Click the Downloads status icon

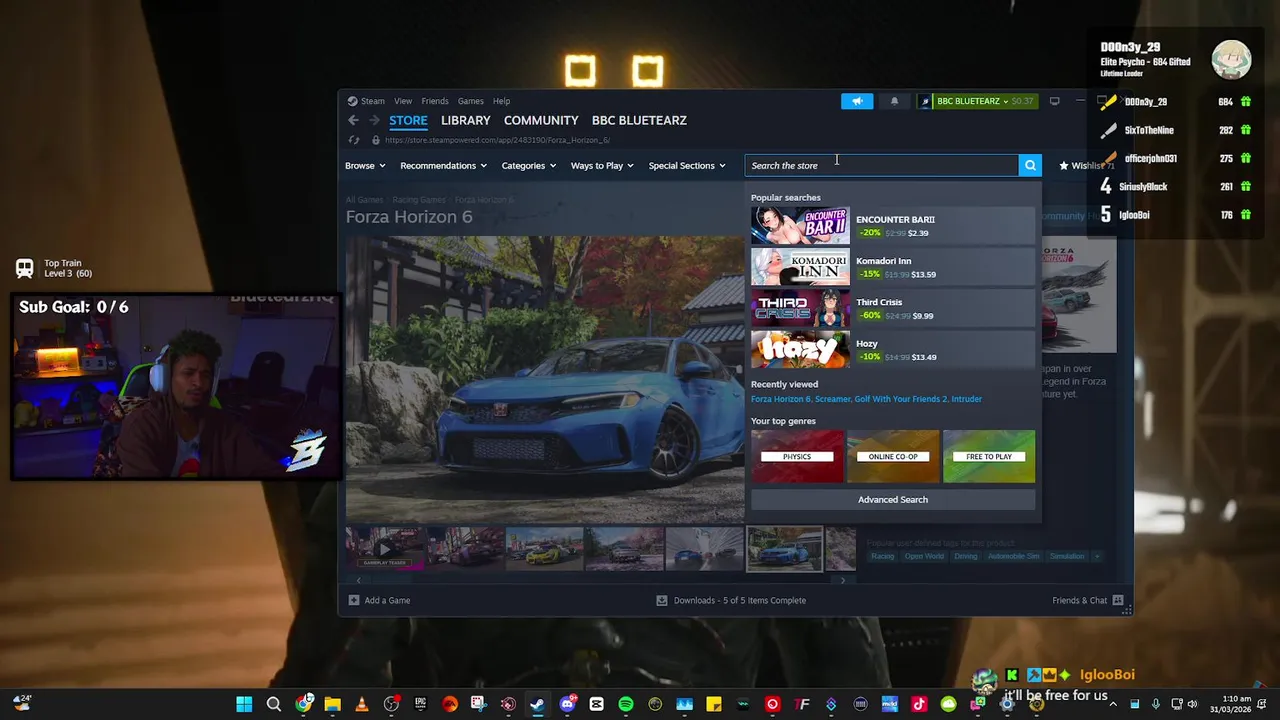tap(661, 600)
